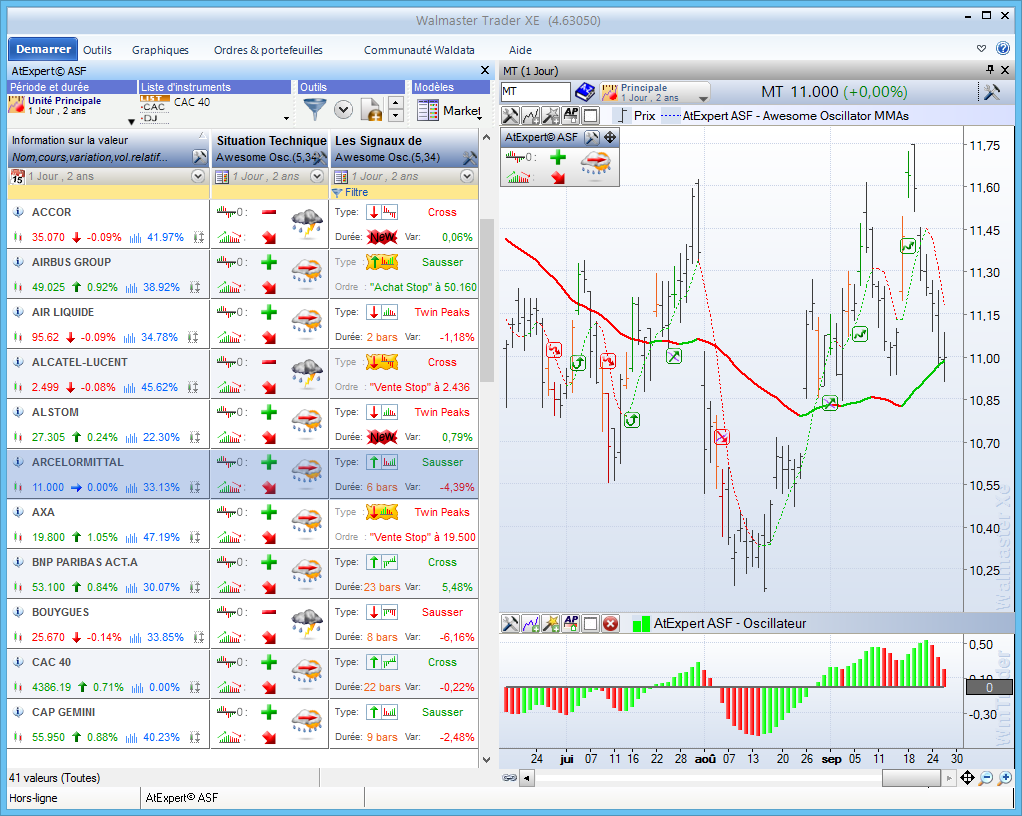Click the add-document icon under Outils
Viewport: 1022px width, 816px height.
coord(371,109)
